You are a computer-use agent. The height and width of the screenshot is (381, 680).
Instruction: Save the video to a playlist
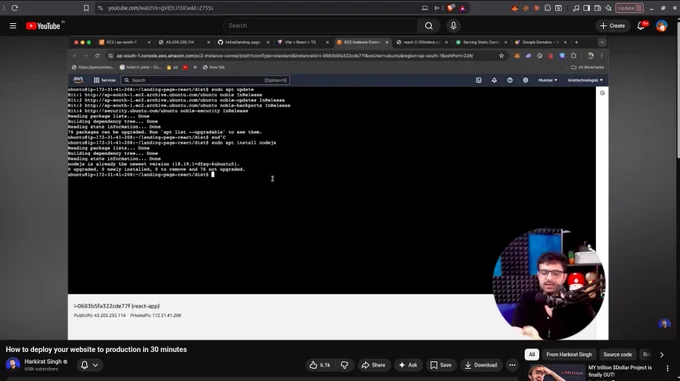tap(441, 365)
